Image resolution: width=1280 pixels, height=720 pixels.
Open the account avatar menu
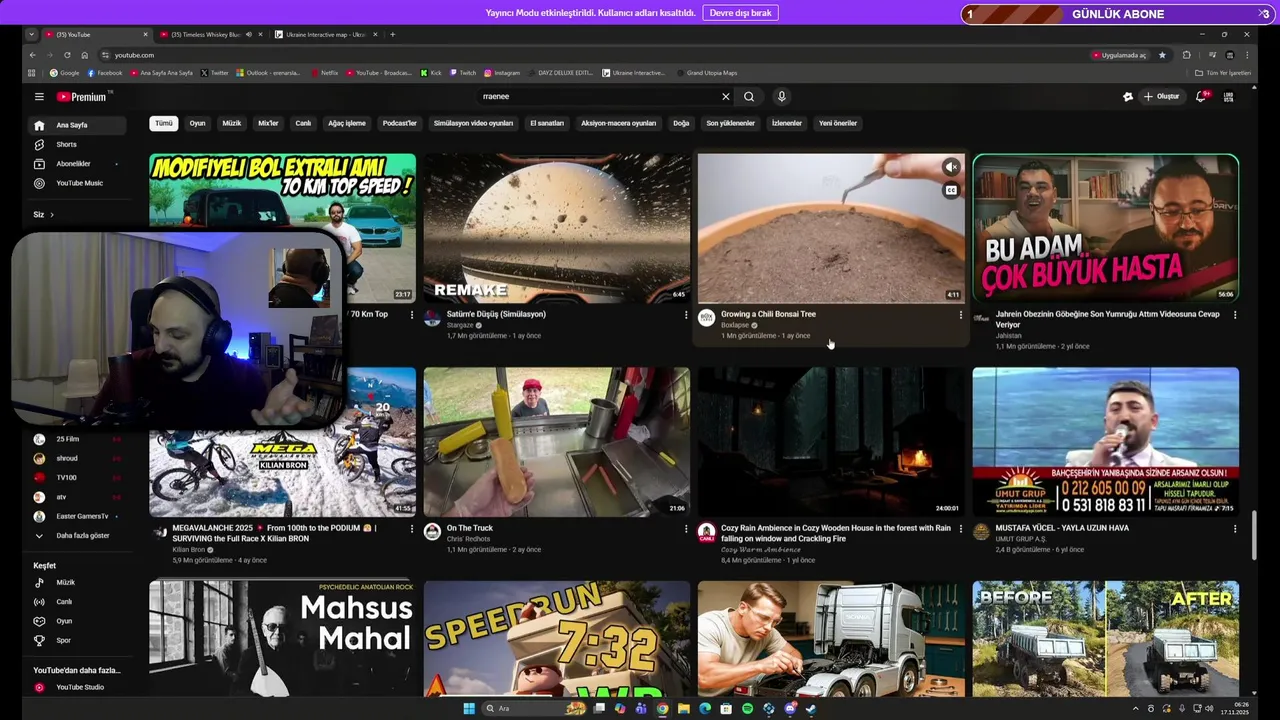pyautogui.click(x=1229, y=97)
